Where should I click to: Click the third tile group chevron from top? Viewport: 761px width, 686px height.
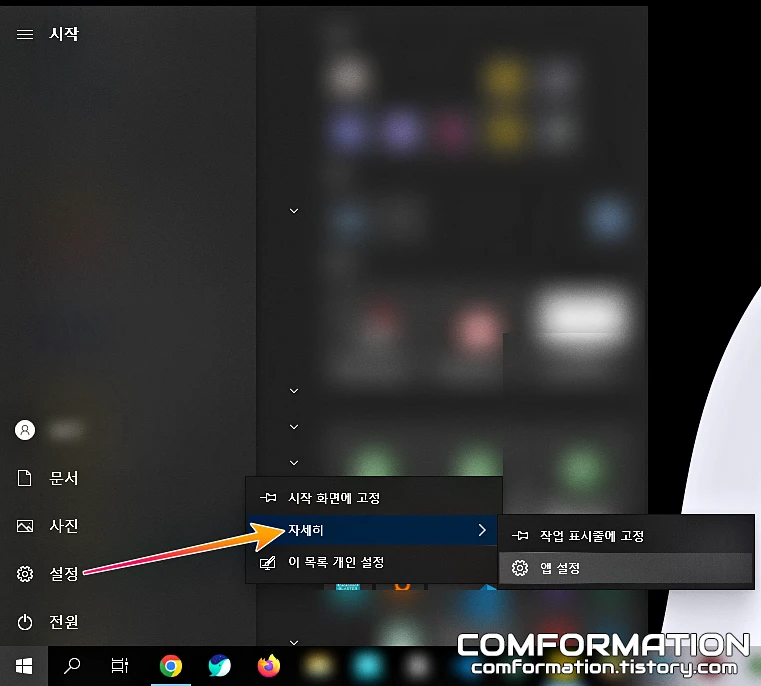tap(294, 427)
